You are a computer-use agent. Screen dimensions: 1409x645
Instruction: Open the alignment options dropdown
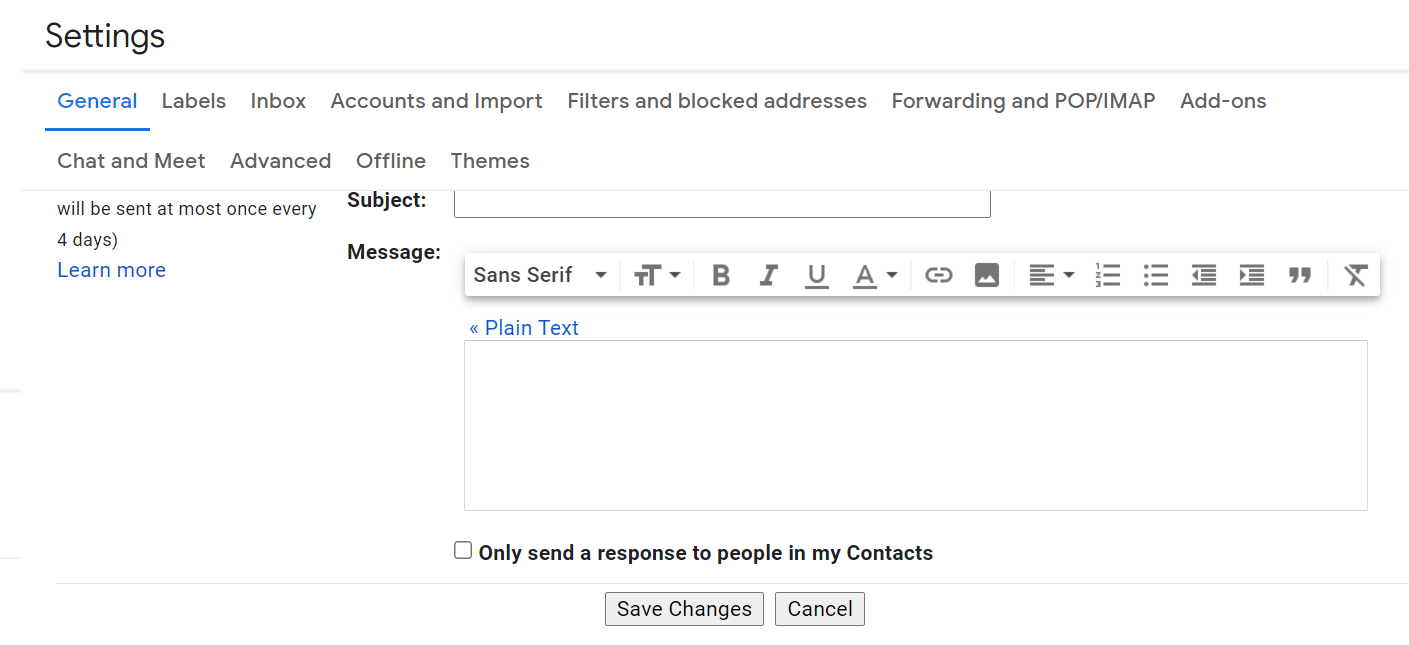click(x=1051, y=275)
